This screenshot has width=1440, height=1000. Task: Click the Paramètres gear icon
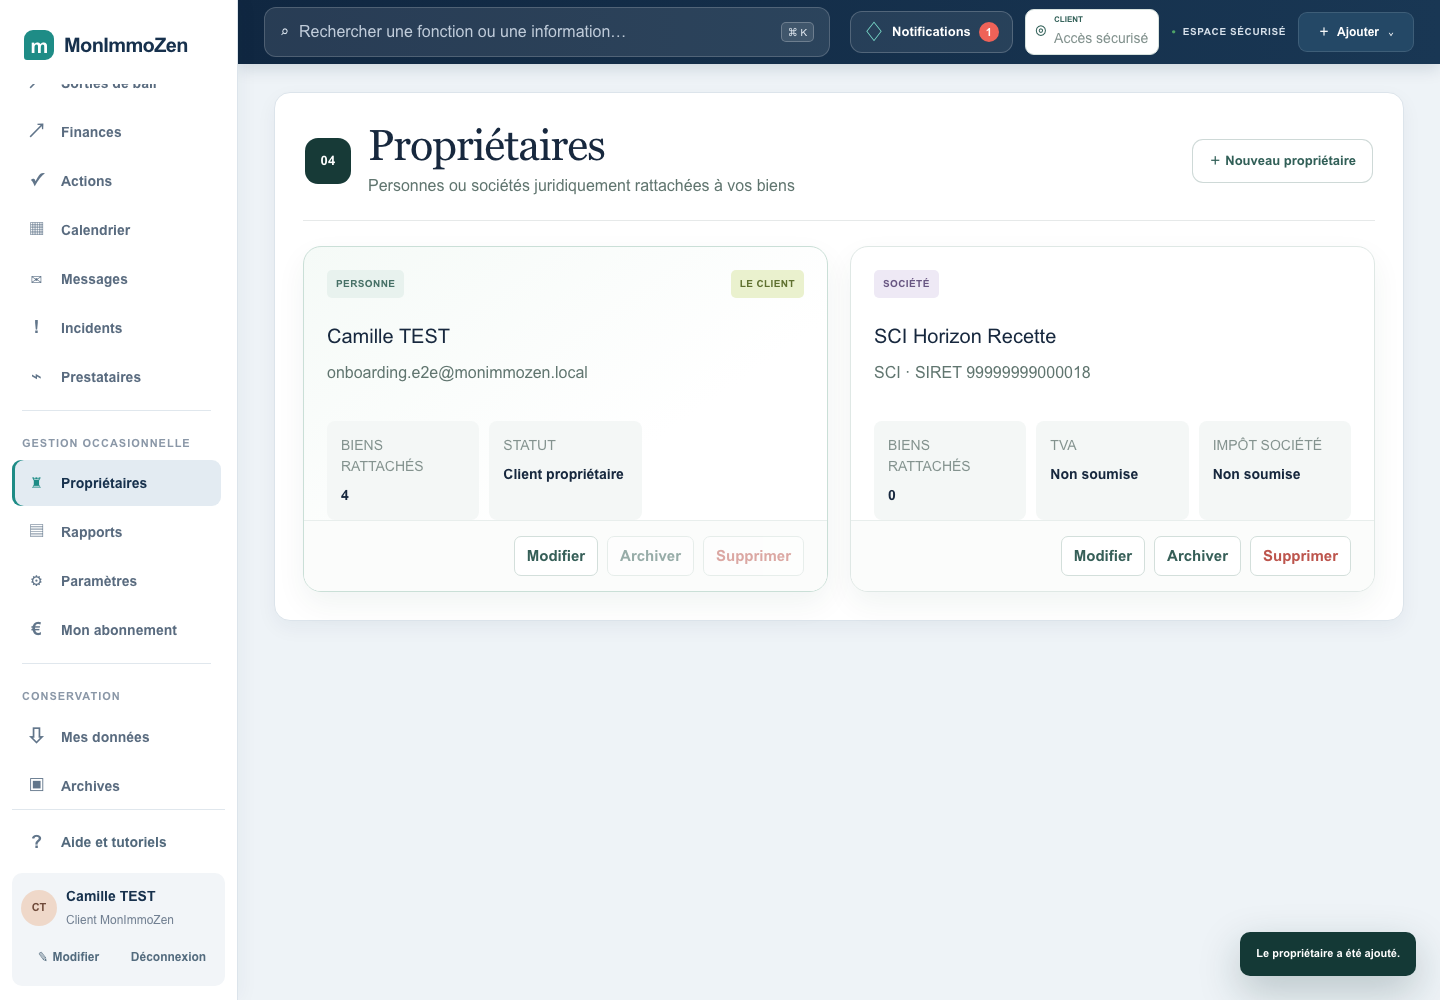[37, 581]
